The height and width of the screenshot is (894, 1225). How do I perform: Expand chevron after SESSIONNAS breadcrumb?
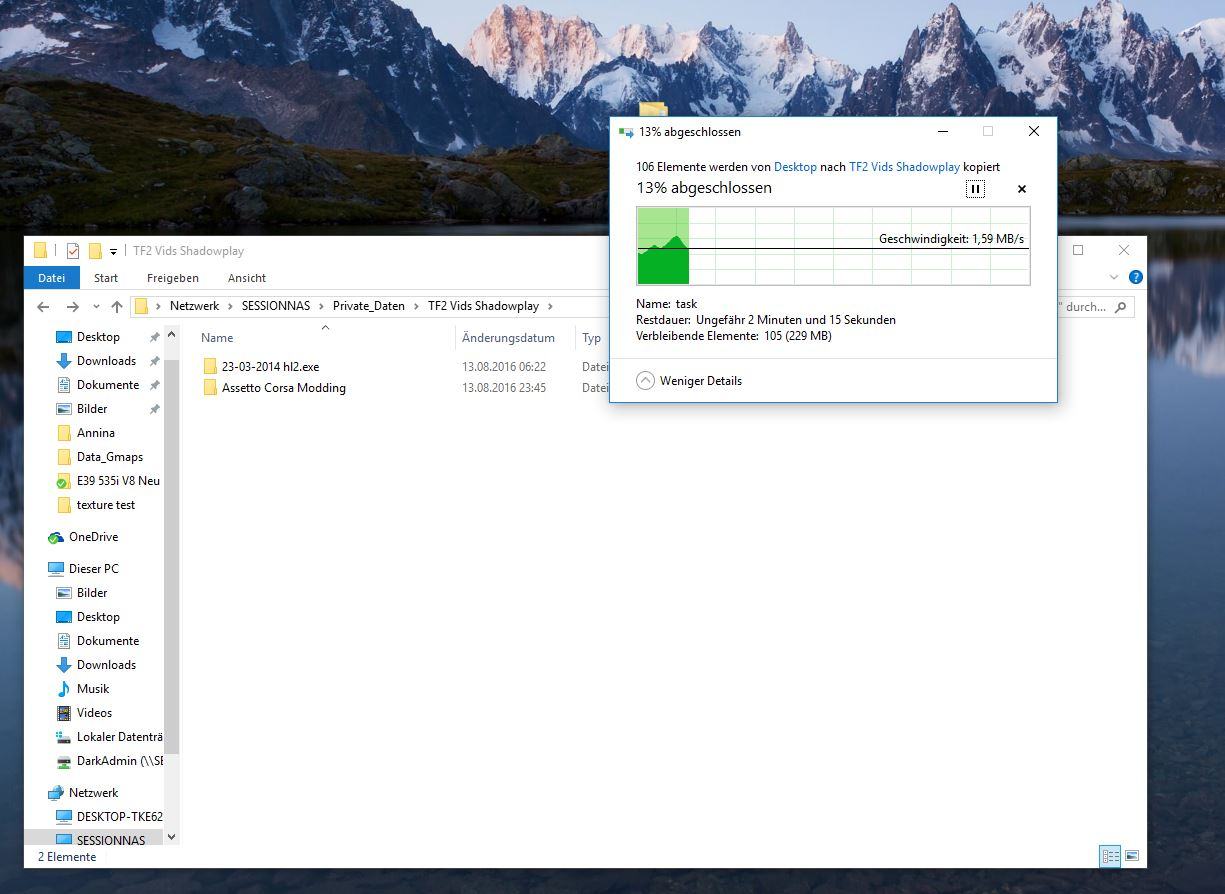point(321,306)
